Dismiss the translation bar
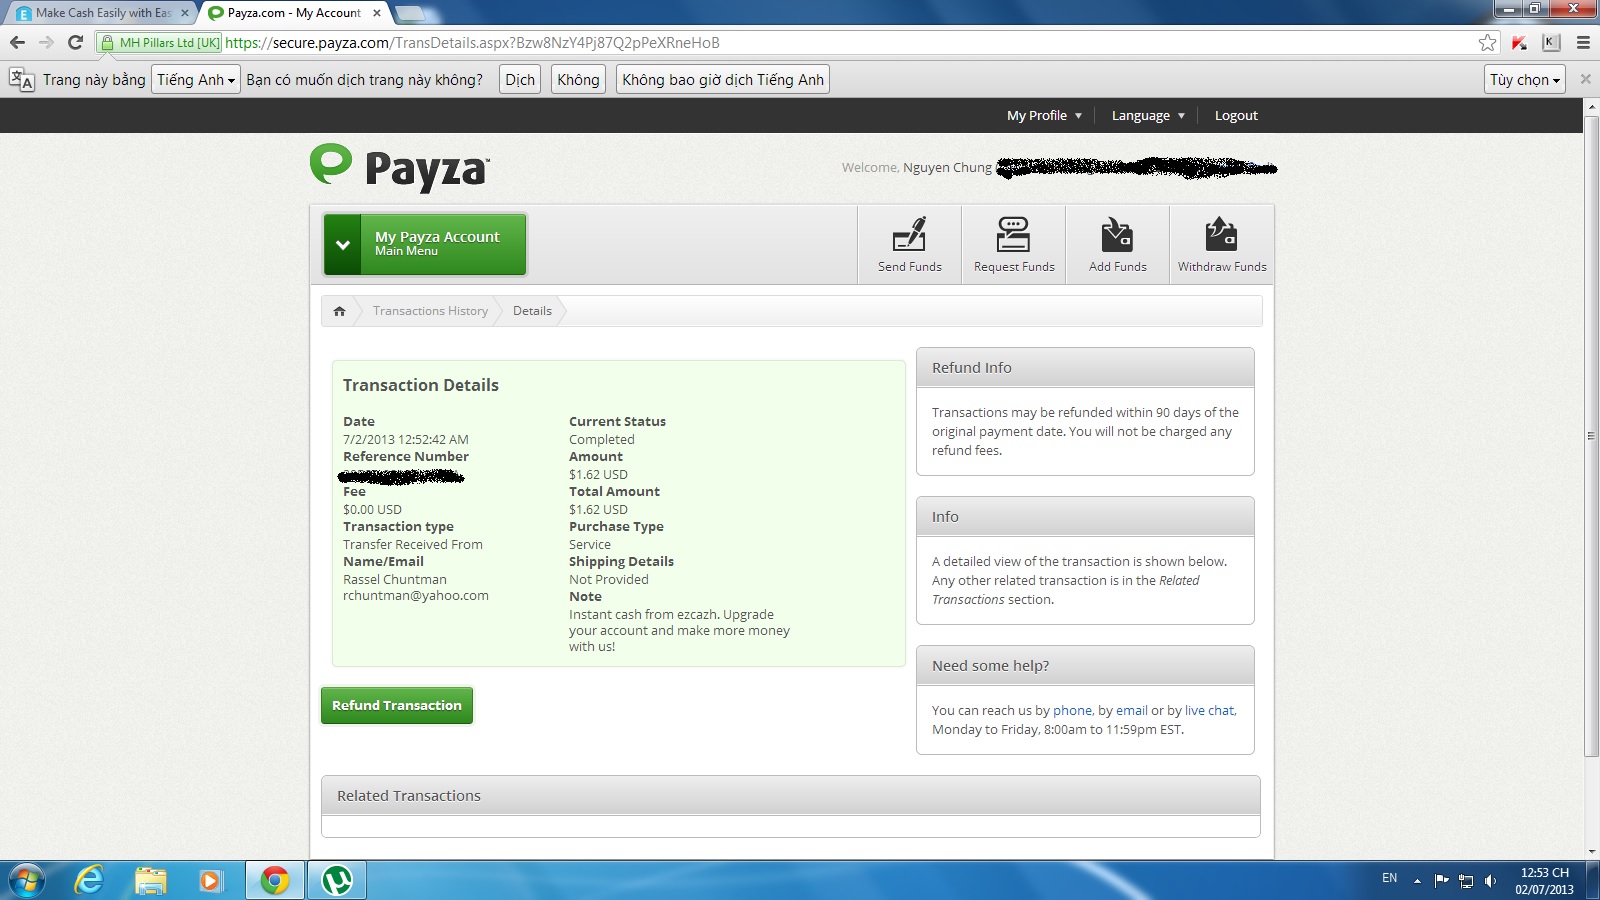 point(1585,79)
